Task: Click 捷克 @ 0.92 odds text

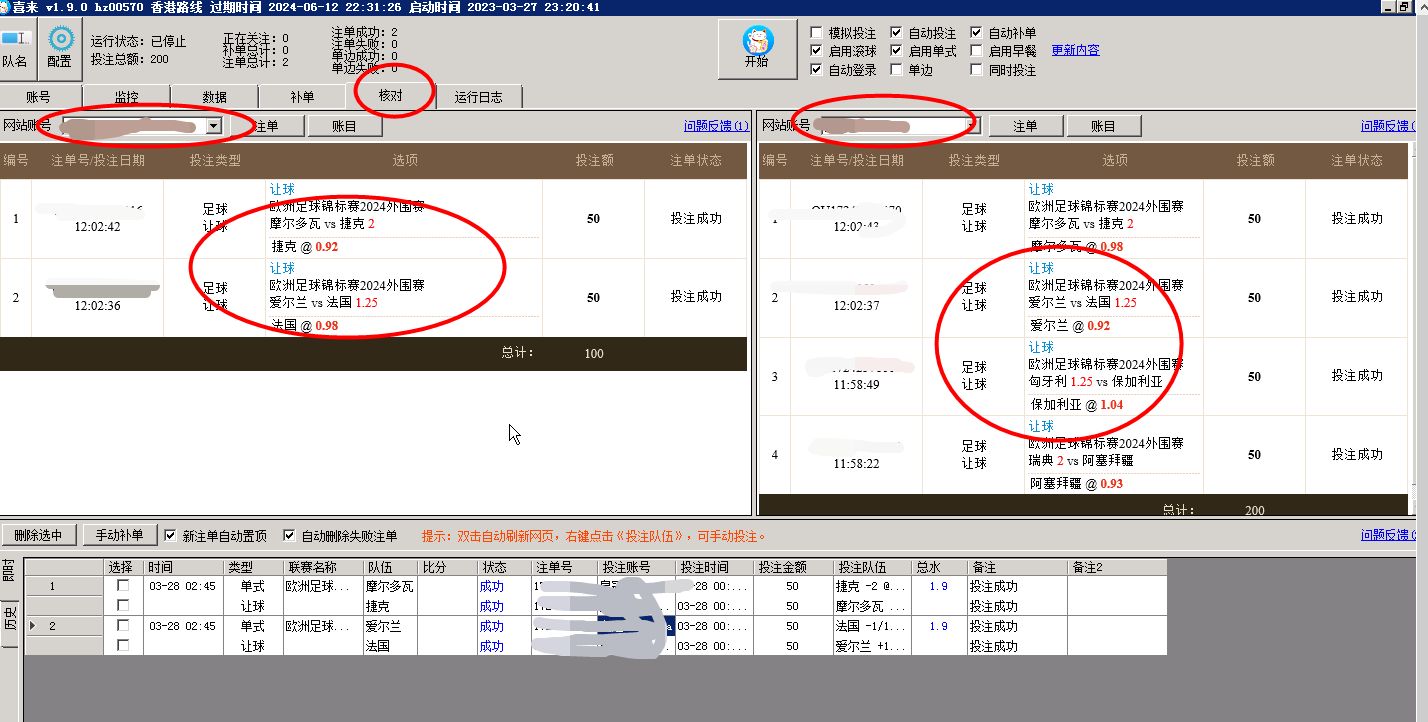Action: 305,246
